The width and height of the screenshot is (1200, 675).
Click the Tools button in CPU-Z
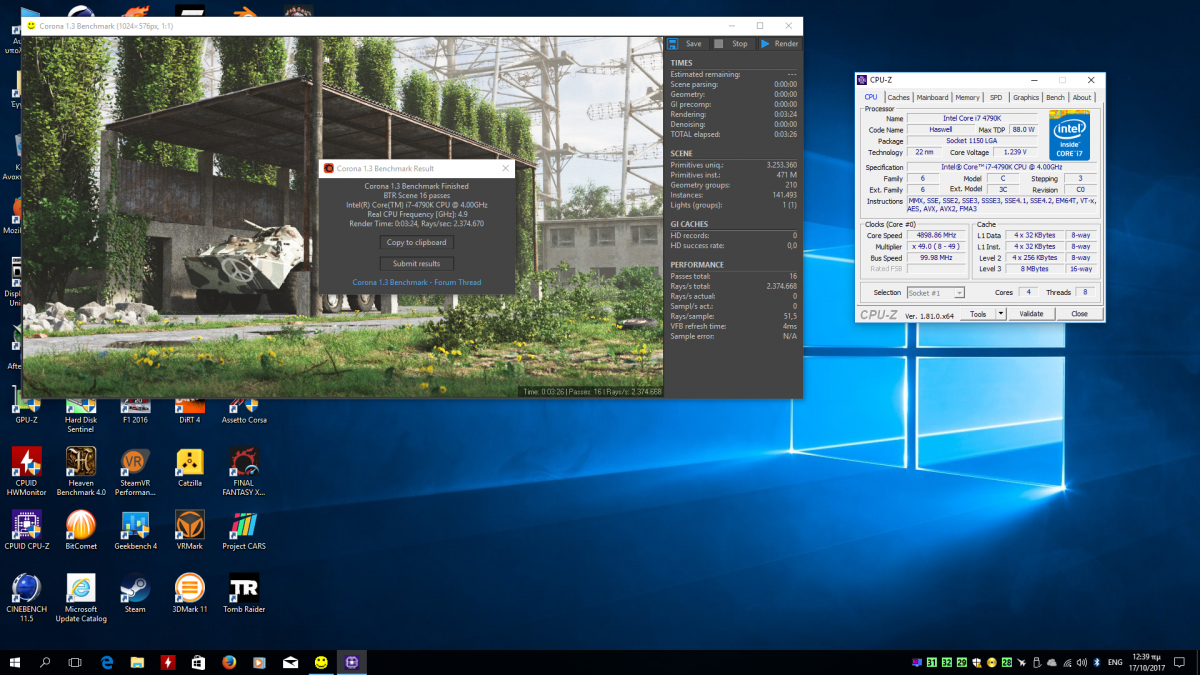978,314
